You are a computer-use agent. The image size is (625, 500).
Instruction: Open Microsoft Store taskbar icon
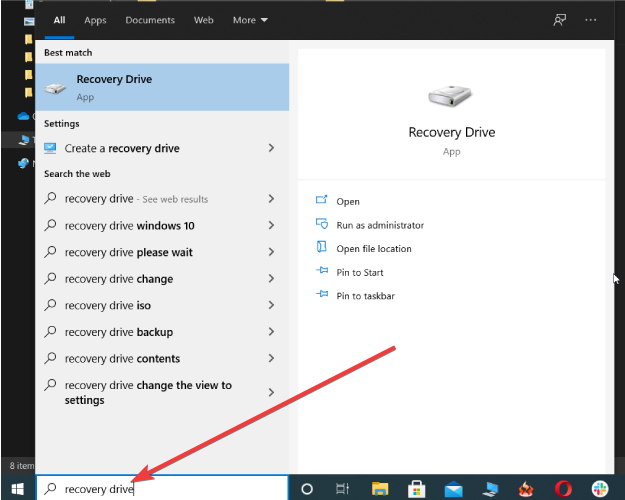[x=417, y=488]
